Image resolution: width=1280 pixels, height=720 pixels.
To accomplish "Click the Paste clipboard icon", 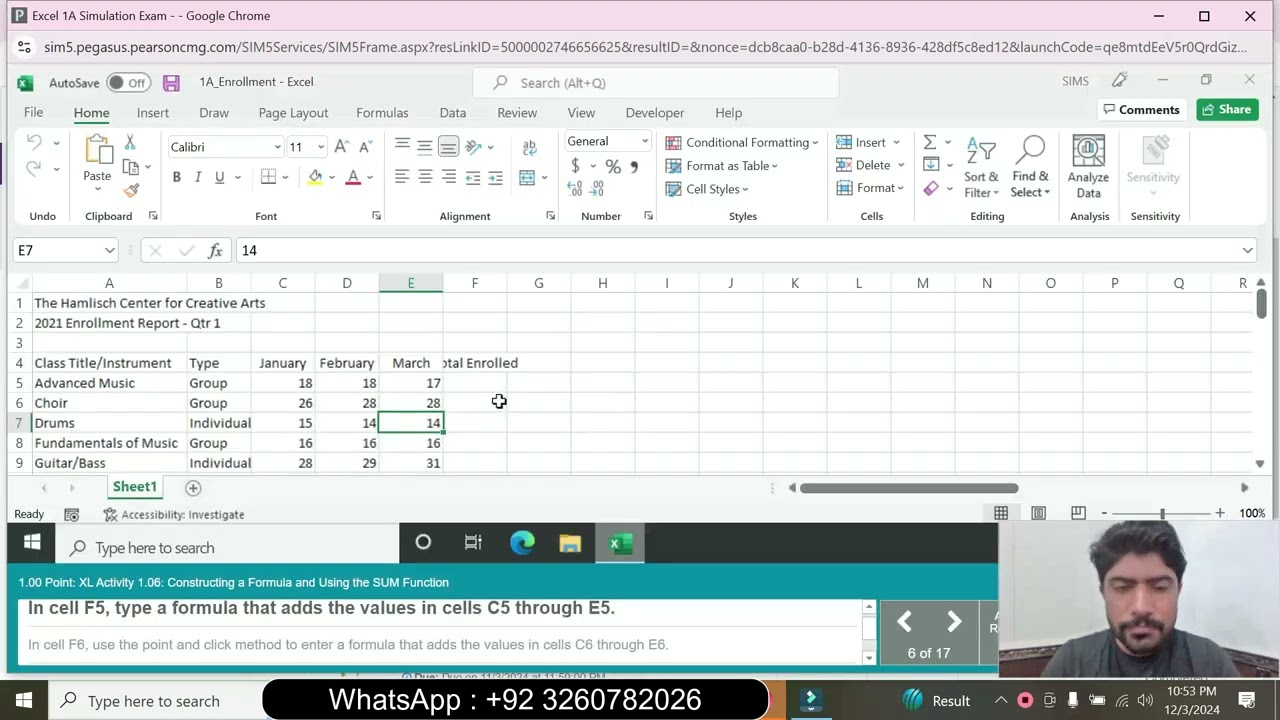I will (x=97, y=150).
